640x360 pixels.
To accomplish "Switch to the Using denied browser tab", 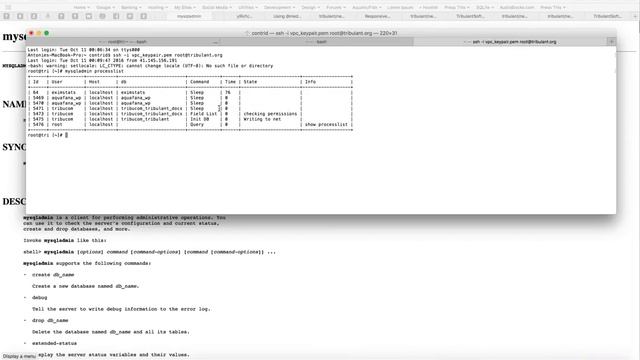I will pyautogui.click(x=287, y=16).
